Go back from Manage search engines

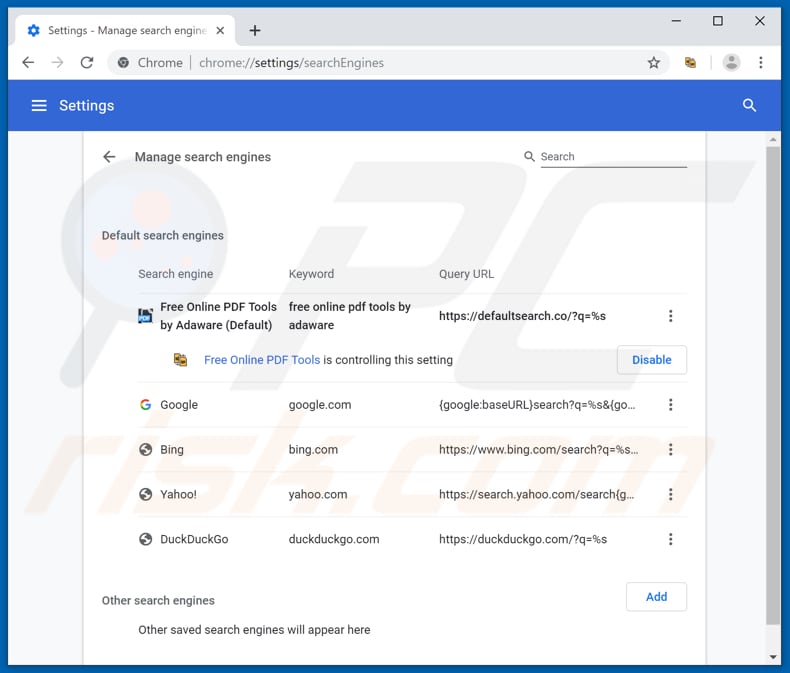point(109,157)
